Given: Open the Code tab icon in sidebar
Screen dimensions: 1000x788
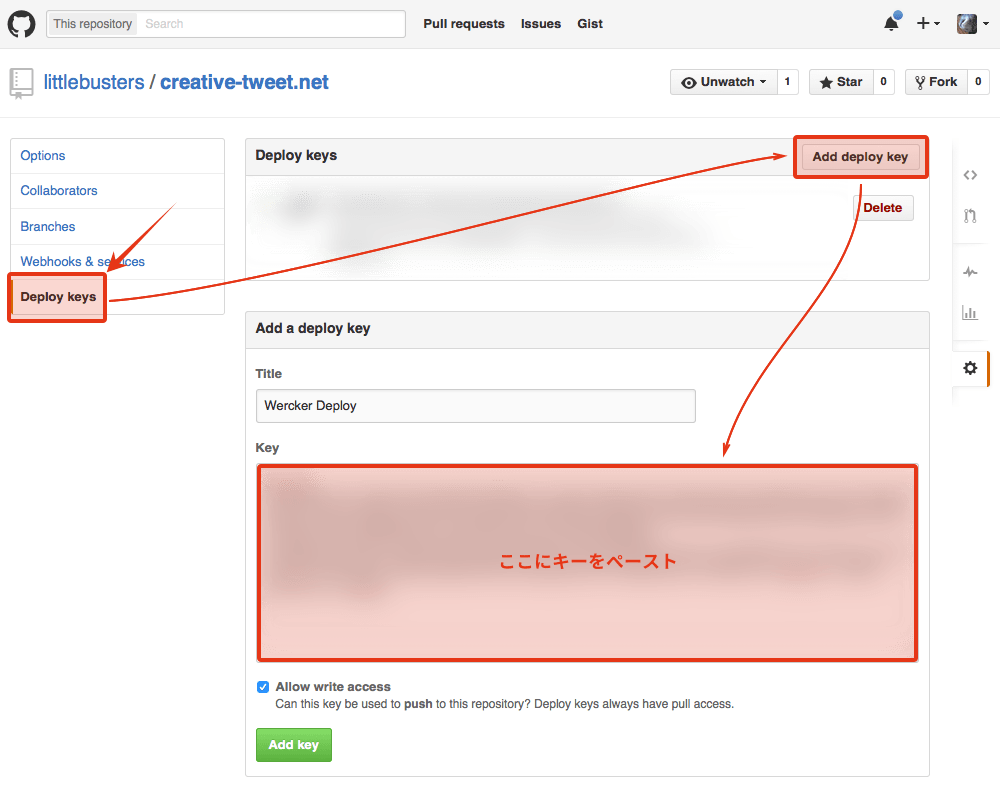Looking at the screenshot, I should (x=969, y=175).
